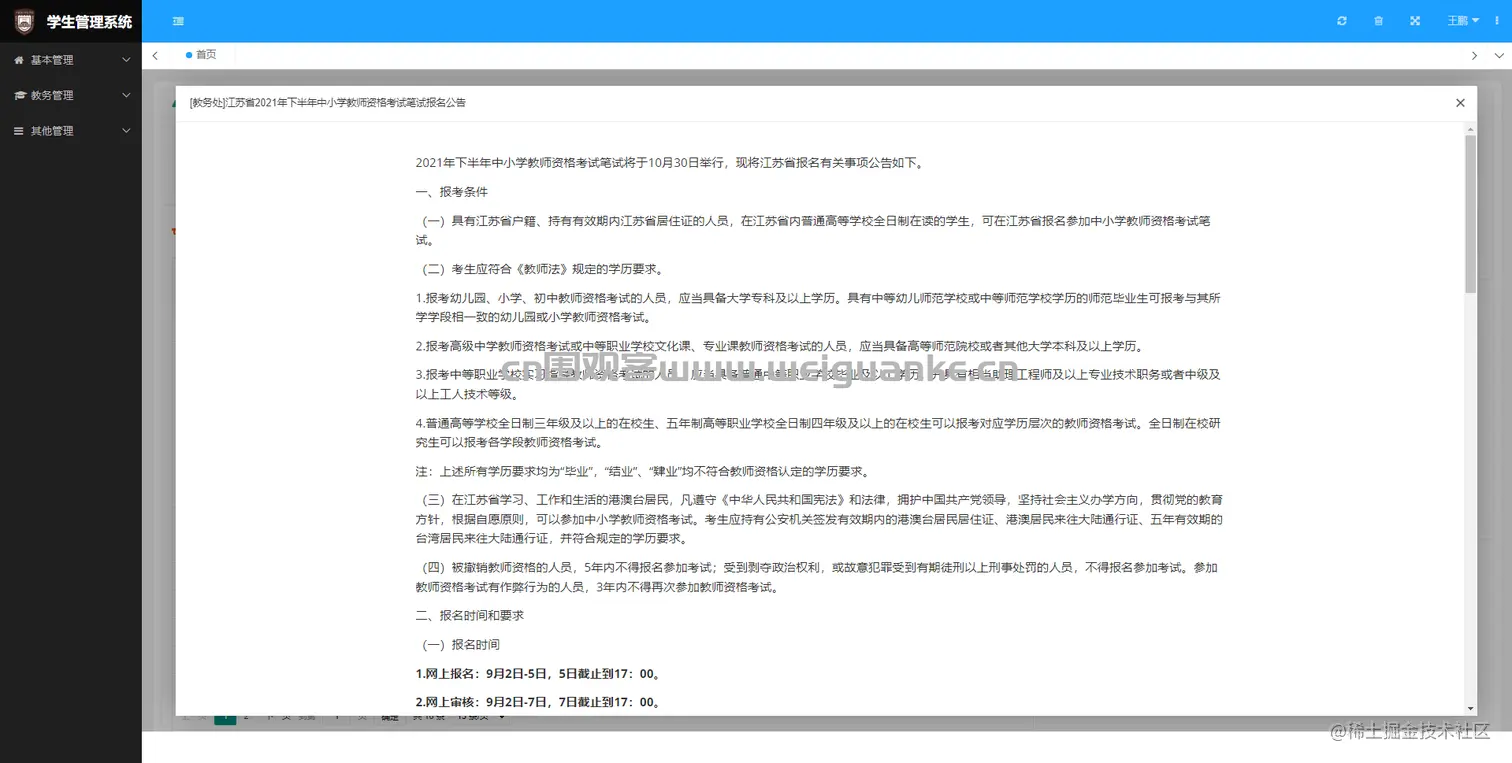Screen dimensions: 1512x763
Task: Click the line （二）考生应符合《教师法》规定的学历要求
Action: tap(540, 269)
